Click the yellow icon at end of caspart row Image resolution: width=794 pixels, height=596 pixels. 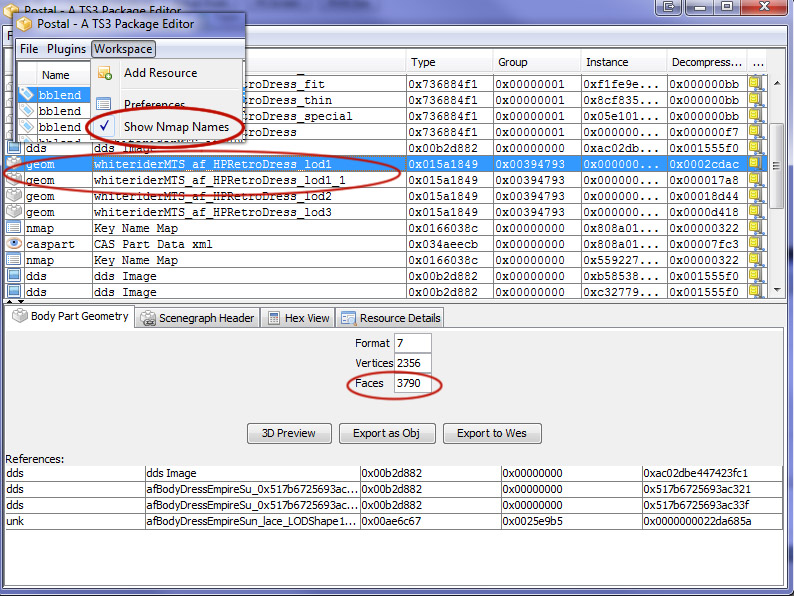pos(755,244)
